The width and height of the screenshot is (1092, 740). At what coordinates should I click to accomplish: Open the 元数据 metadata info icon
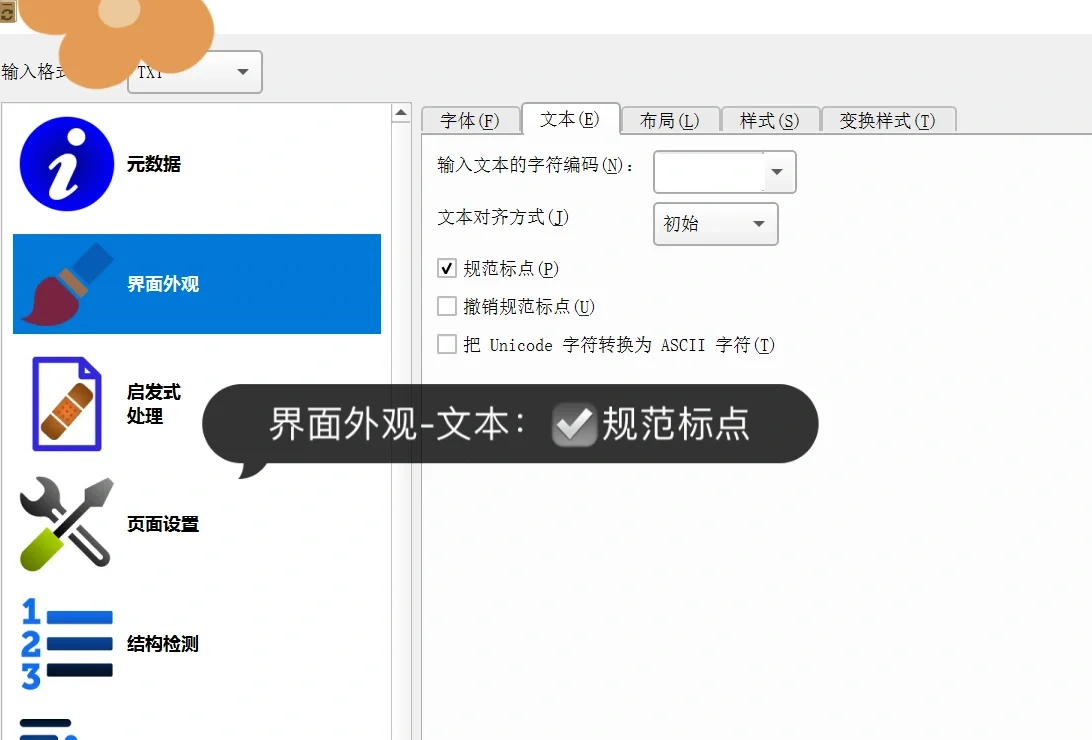click(67, 164)
